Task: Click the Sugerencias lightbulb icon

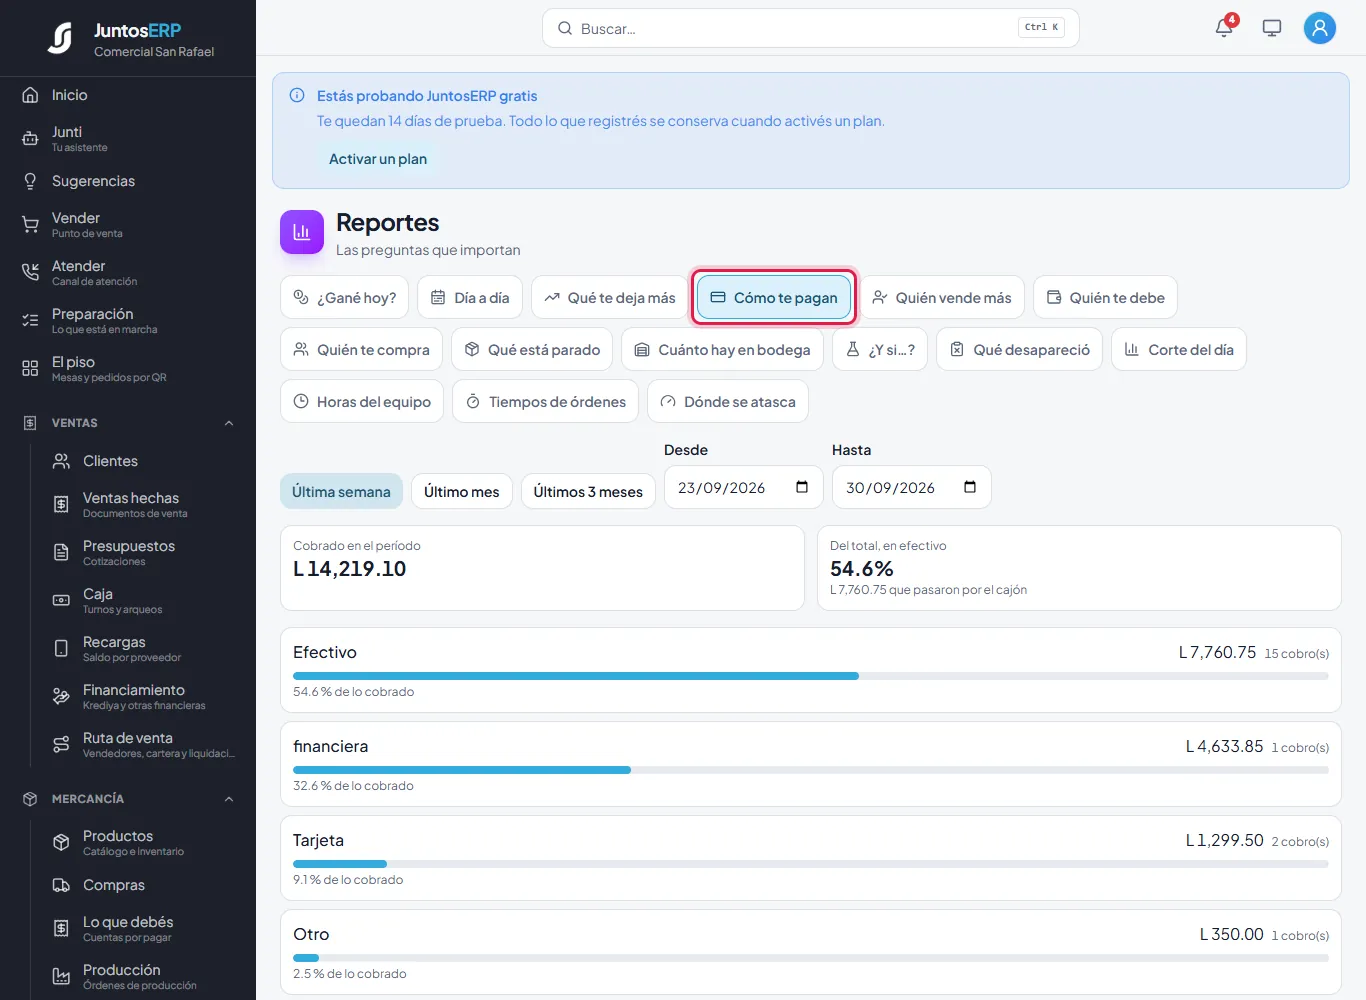Action: 31,181
